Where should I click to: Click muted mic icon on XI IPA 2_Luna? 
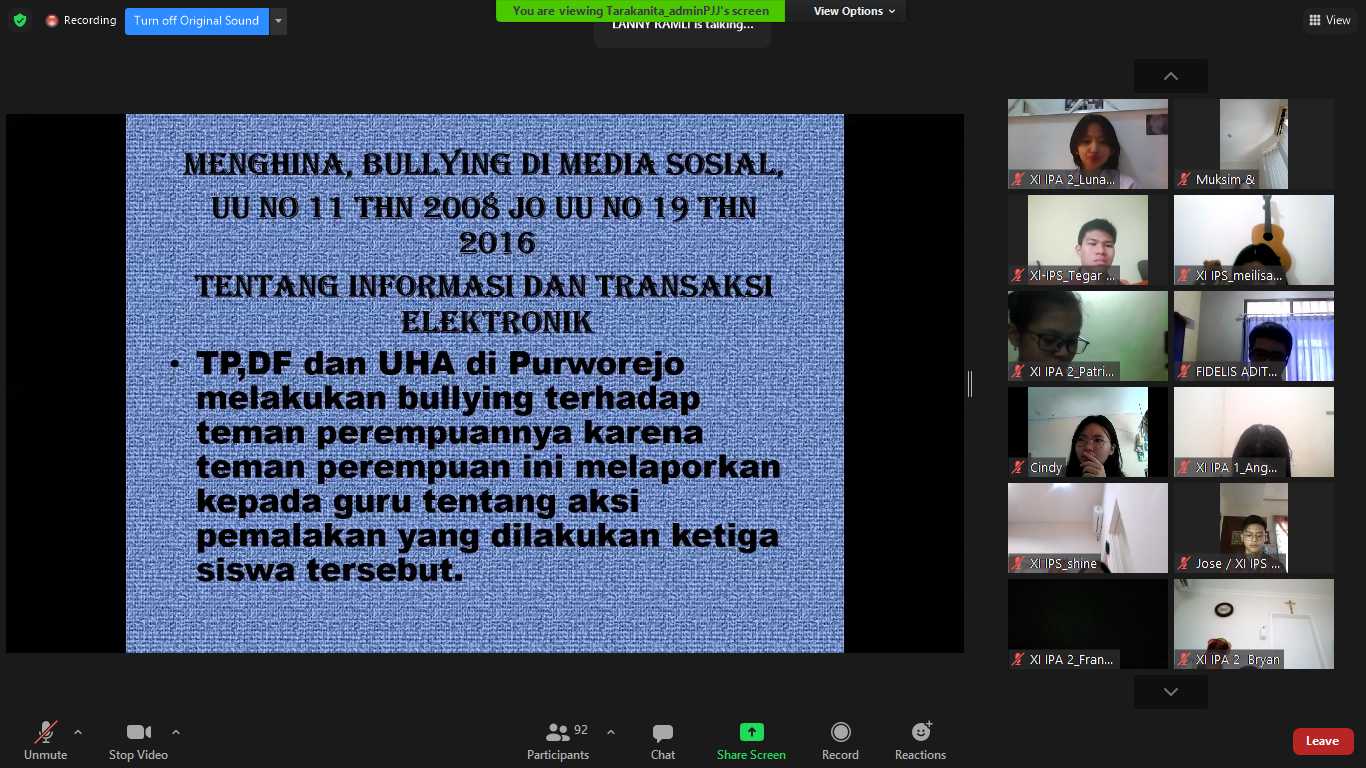(1019, 180)
